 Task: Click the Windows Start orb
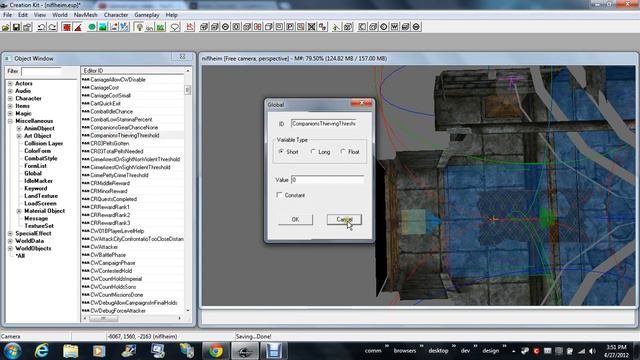pos(13,351)
